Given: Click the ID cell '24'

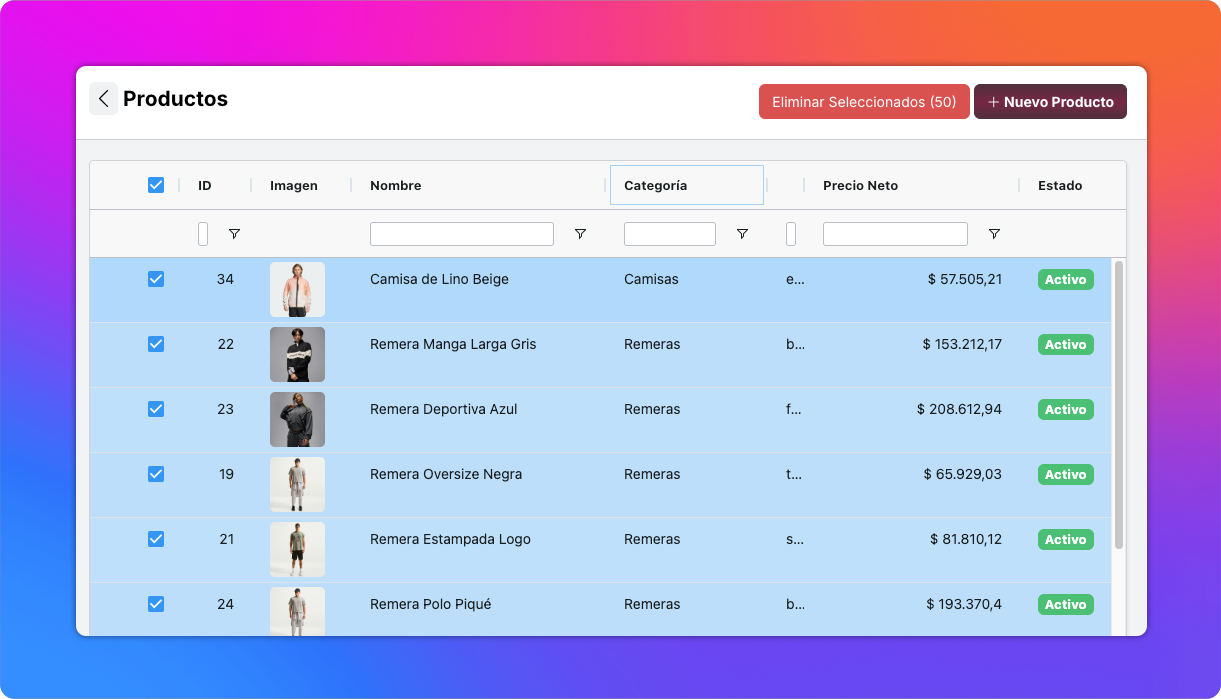Looking at the screenshot, I should tap(225, 604).
